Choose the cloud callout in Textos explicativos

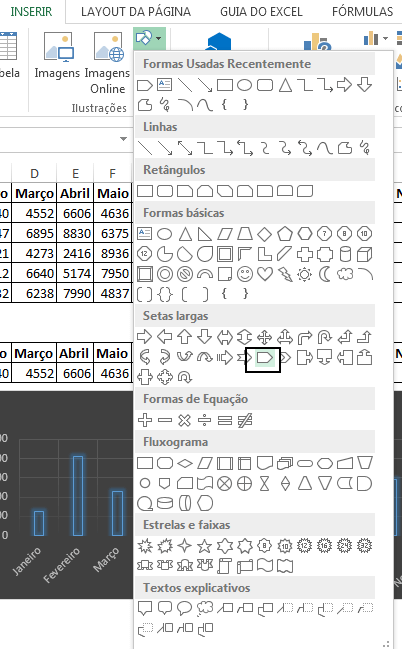(x=205, y=608)
